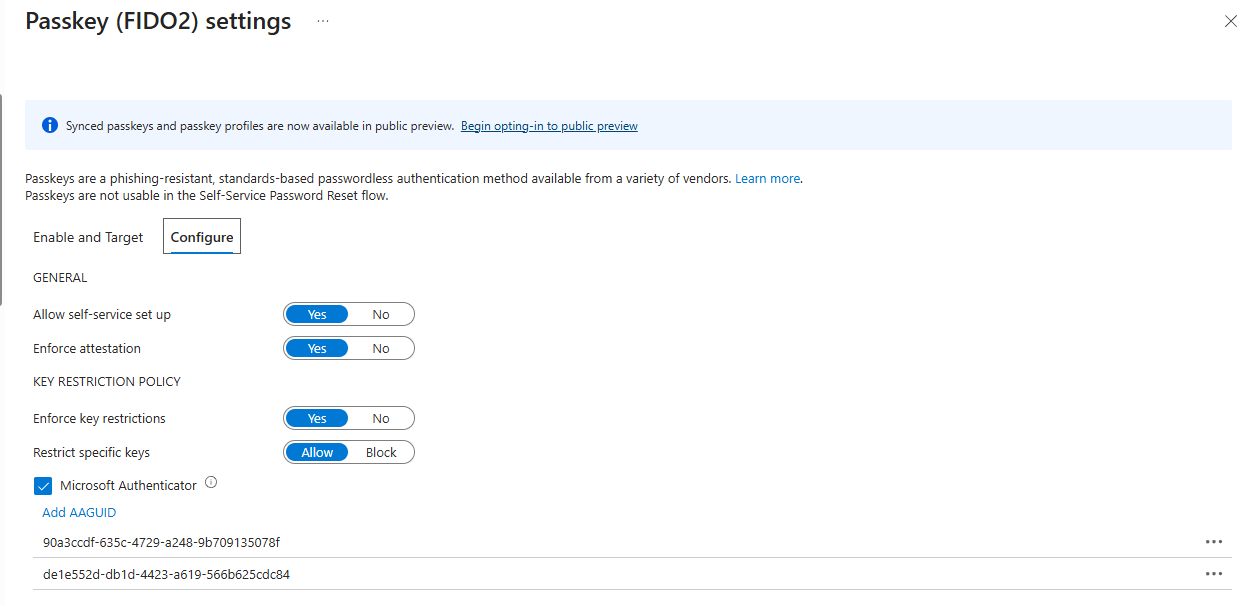Screen dimensions: 1252x606
Task: Disable Enforce attestation
Action: coord(380,348)
